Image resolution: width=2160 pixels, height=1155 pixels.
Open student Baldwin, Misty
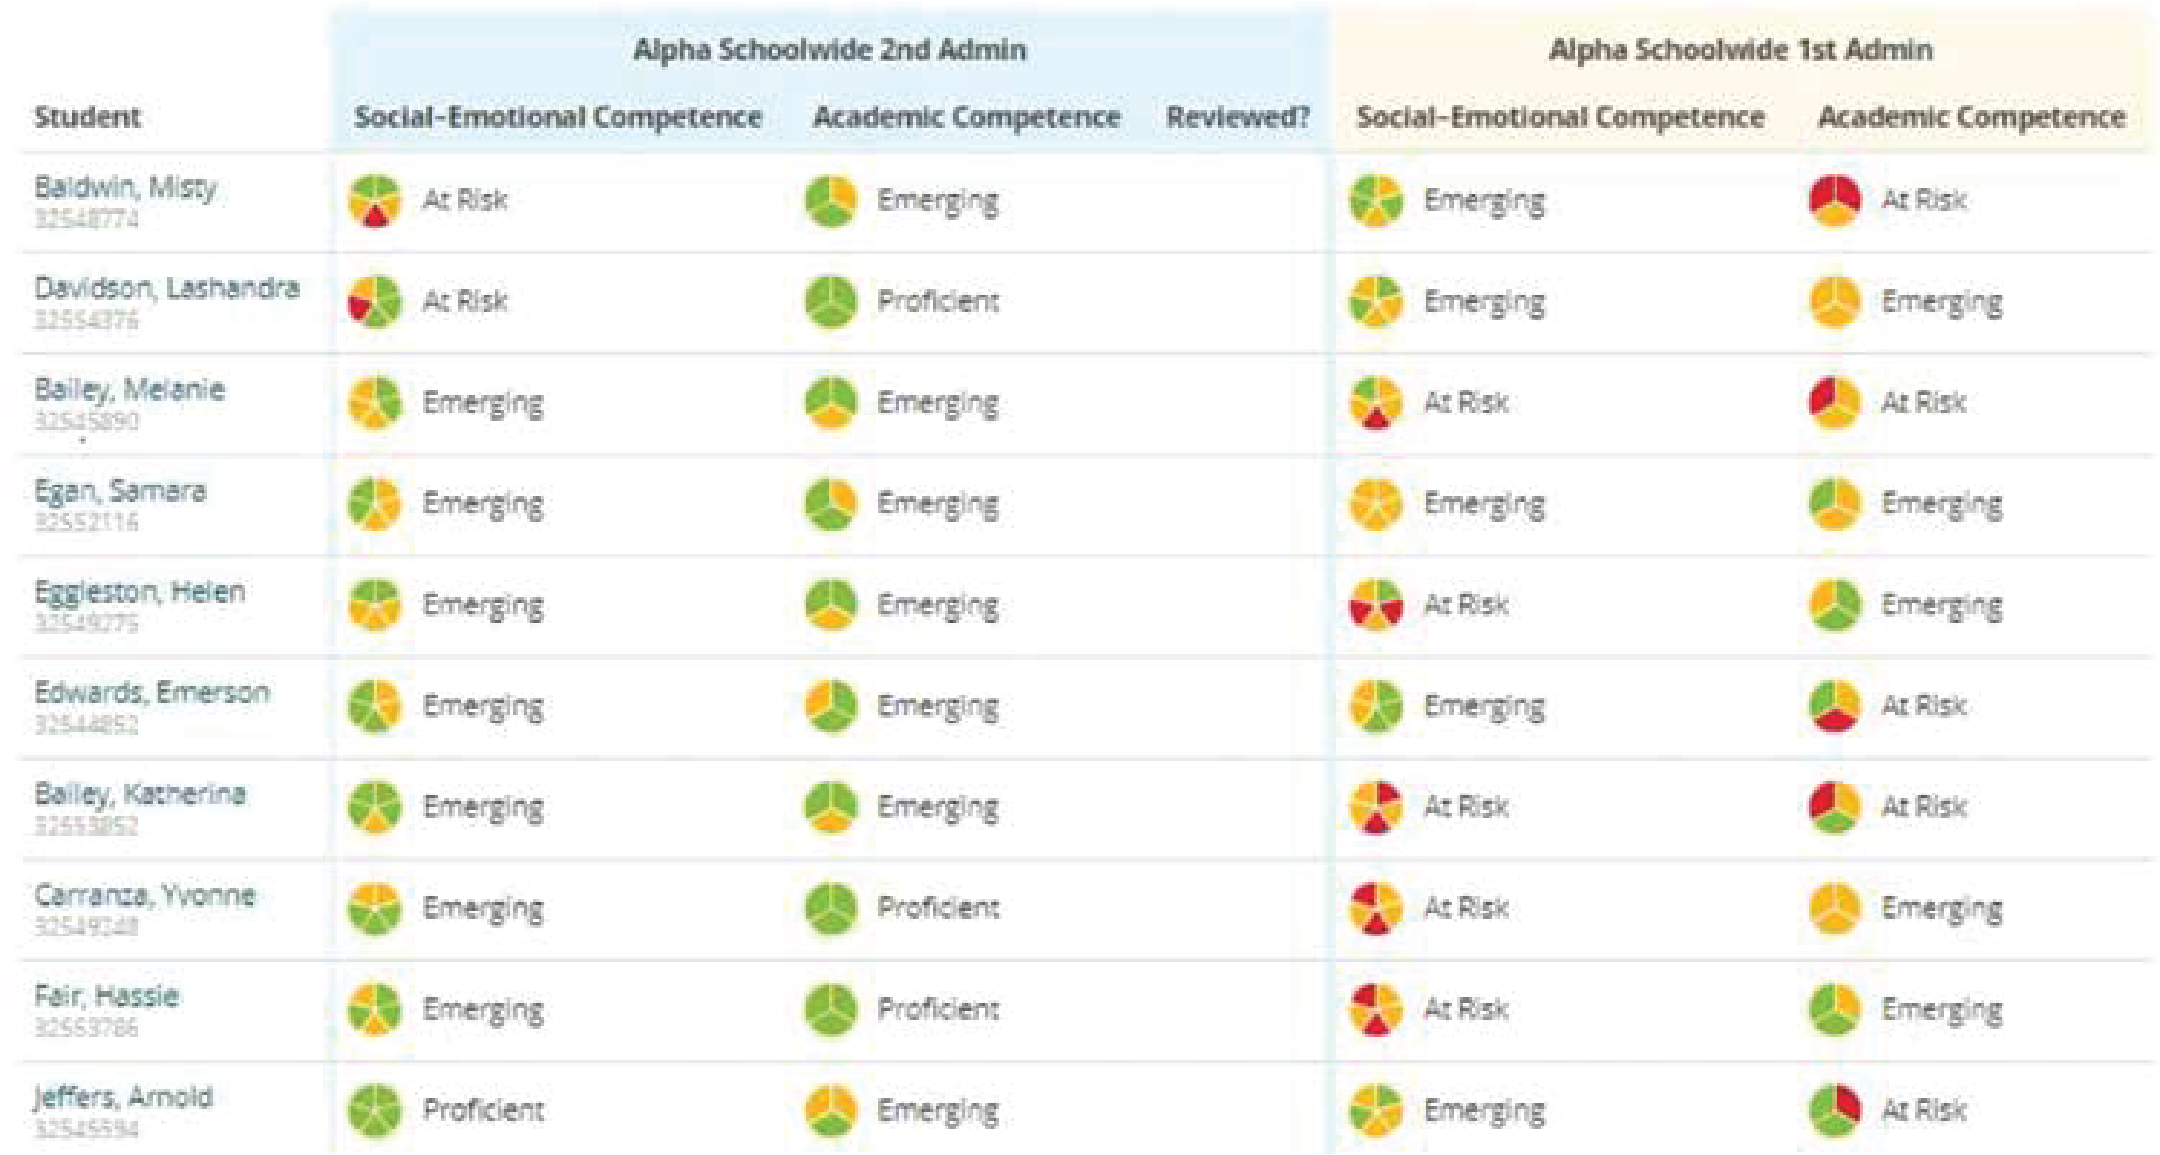pyautogui.click(x=126, y=187)
